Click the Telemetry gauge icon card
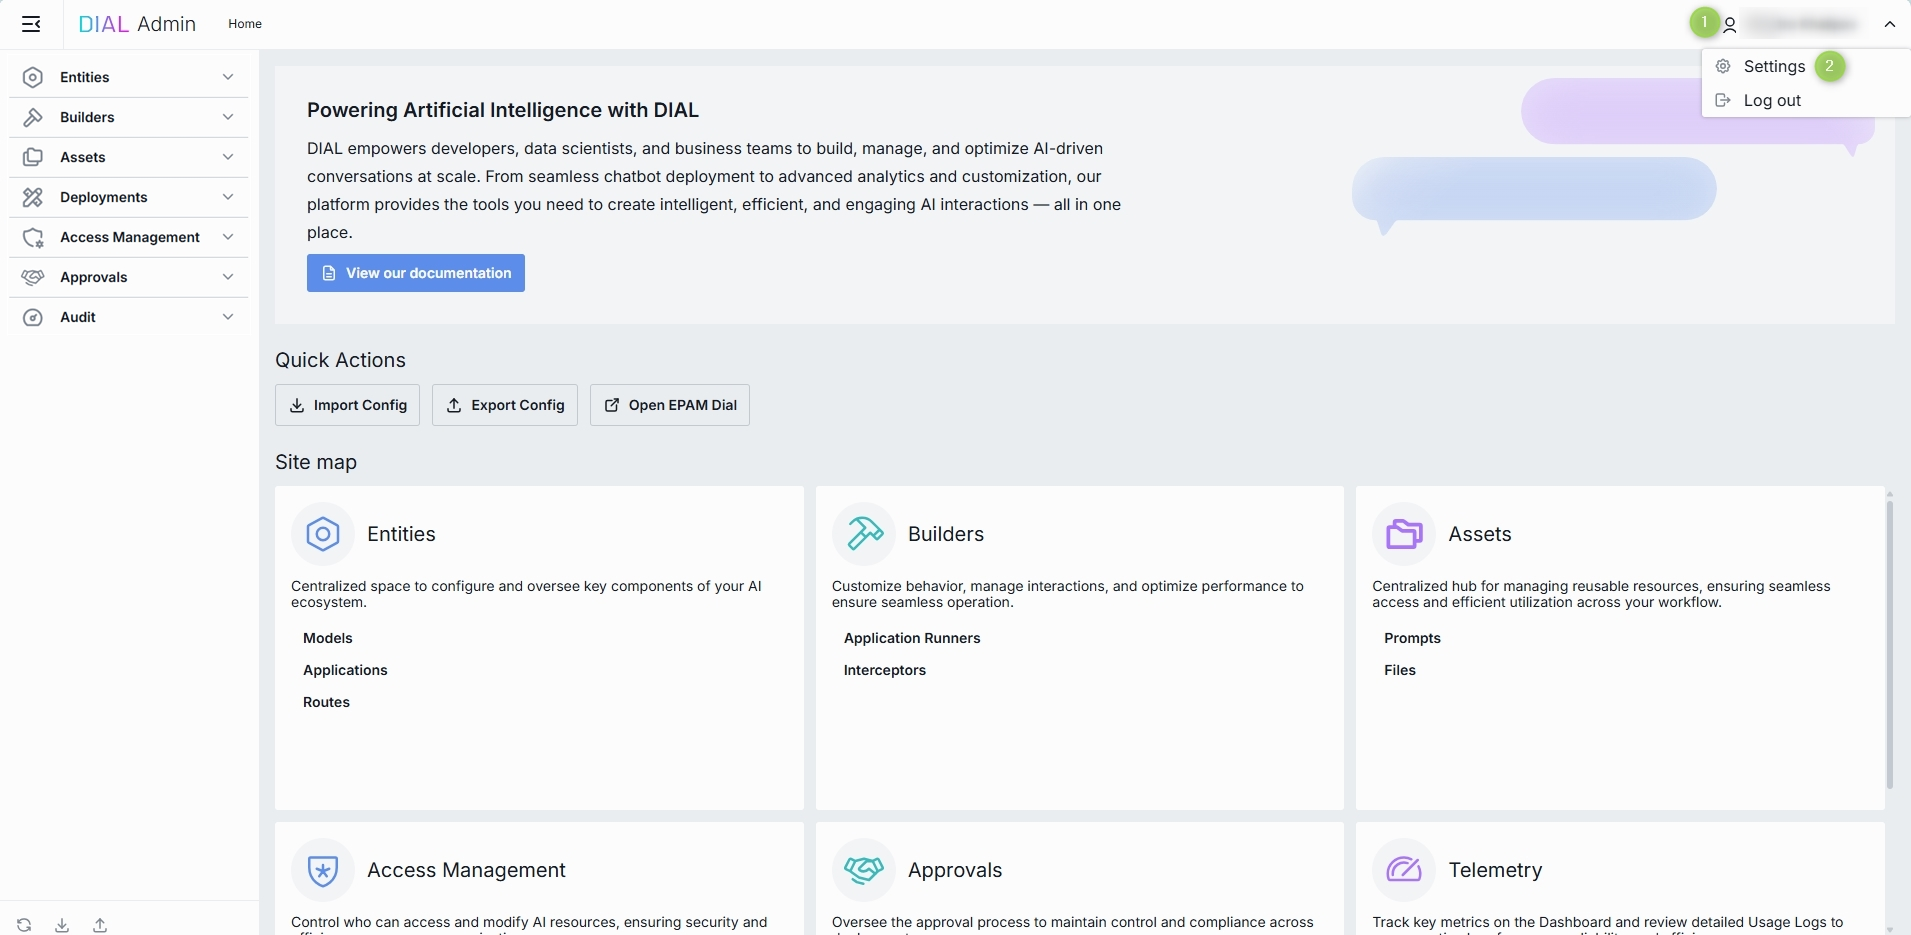 pyautogui.click(x=1404, y=870)
